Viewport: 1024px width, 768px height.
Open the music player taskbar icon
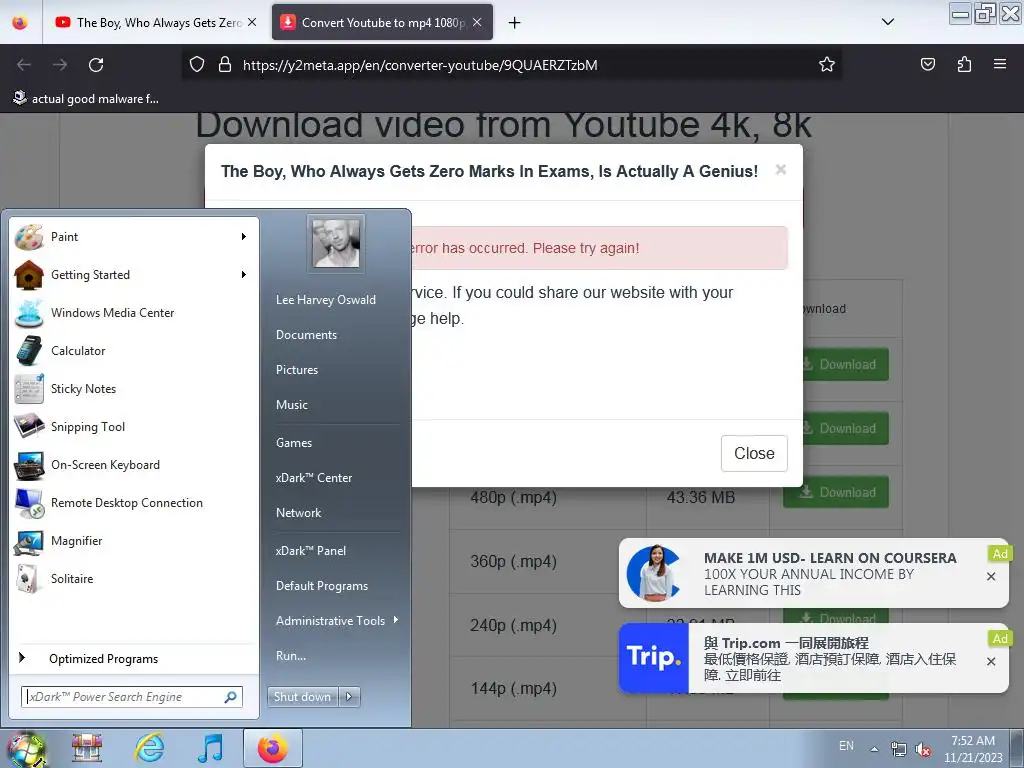(x=210, y=748)
